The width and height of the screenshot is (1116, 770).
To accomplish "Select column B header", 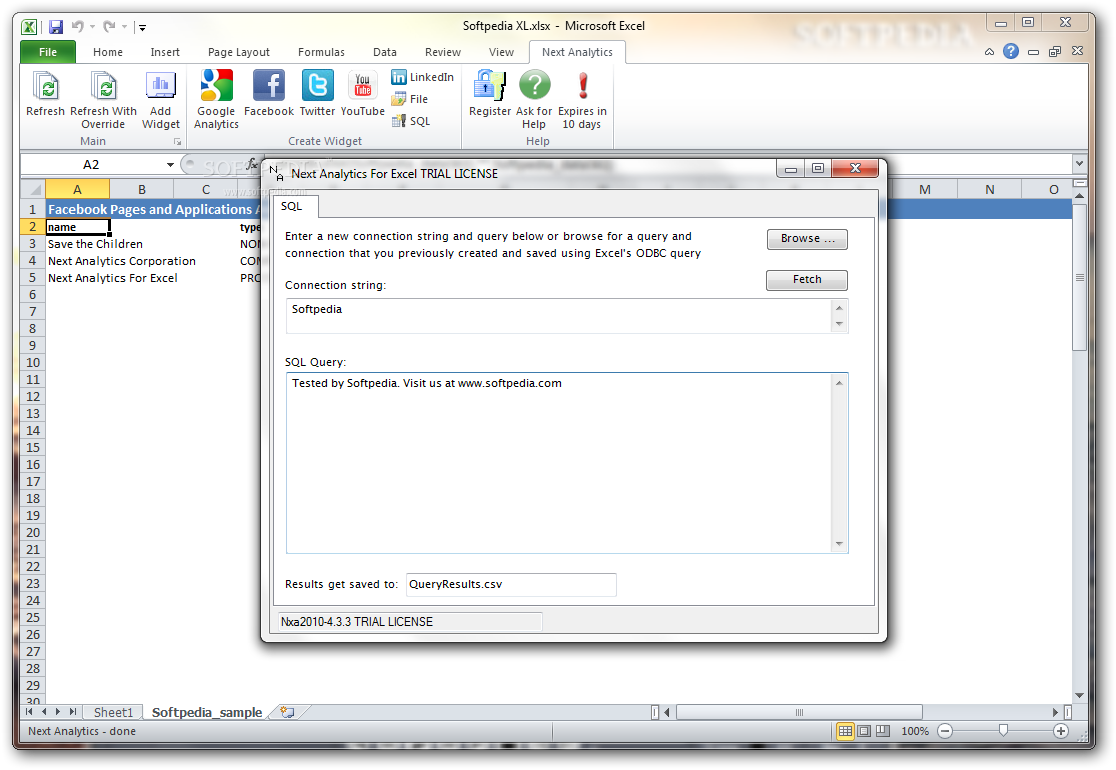I will 142,189.
